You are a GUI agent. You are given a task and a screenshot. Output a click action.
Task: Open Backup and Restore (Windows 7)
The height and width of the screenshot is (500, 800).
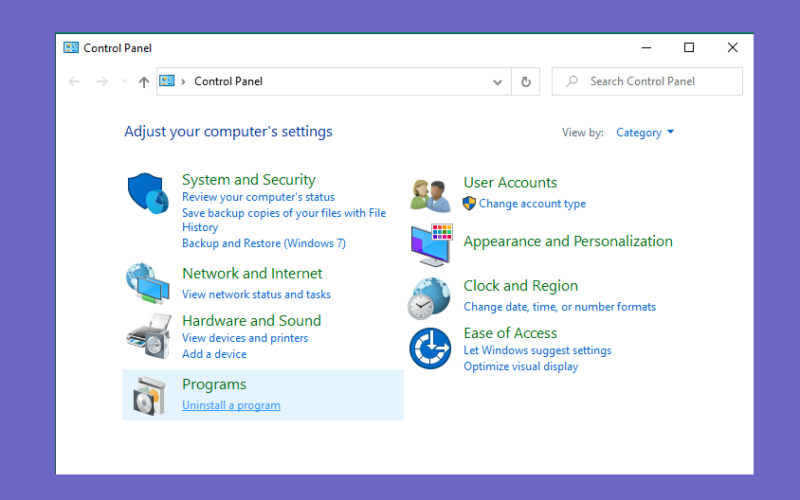(264, 243)
